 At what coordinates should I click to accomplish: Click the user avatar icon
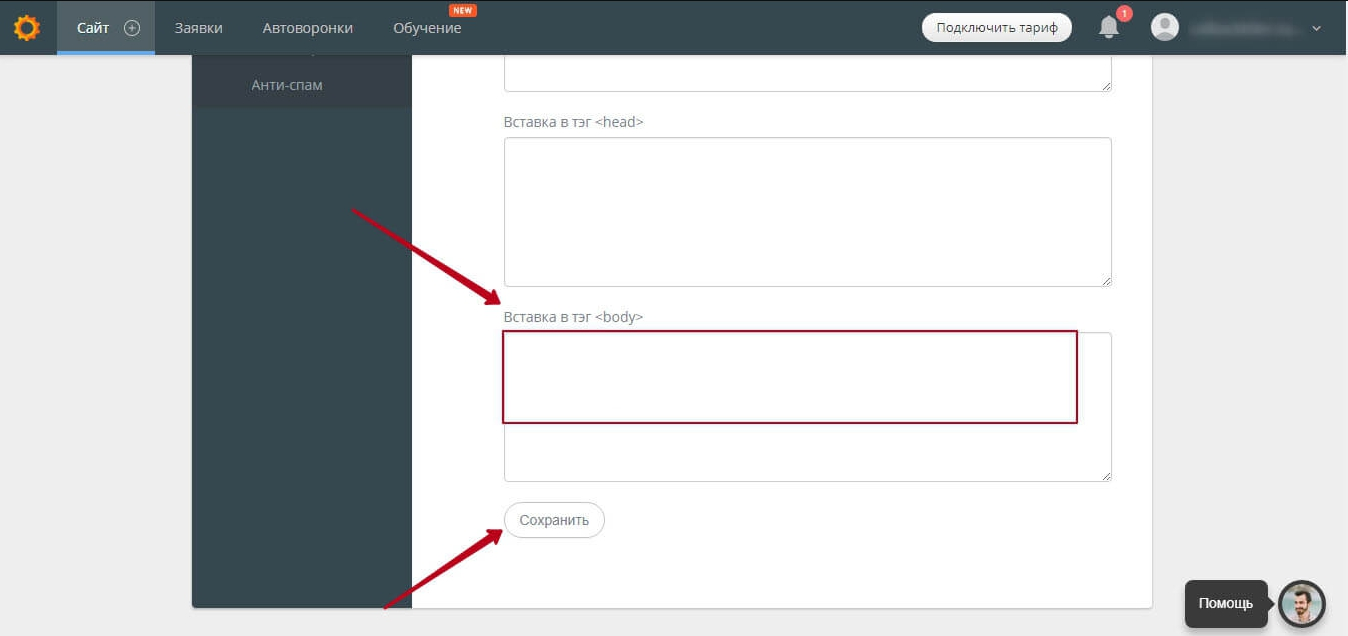pos(1165,27)
